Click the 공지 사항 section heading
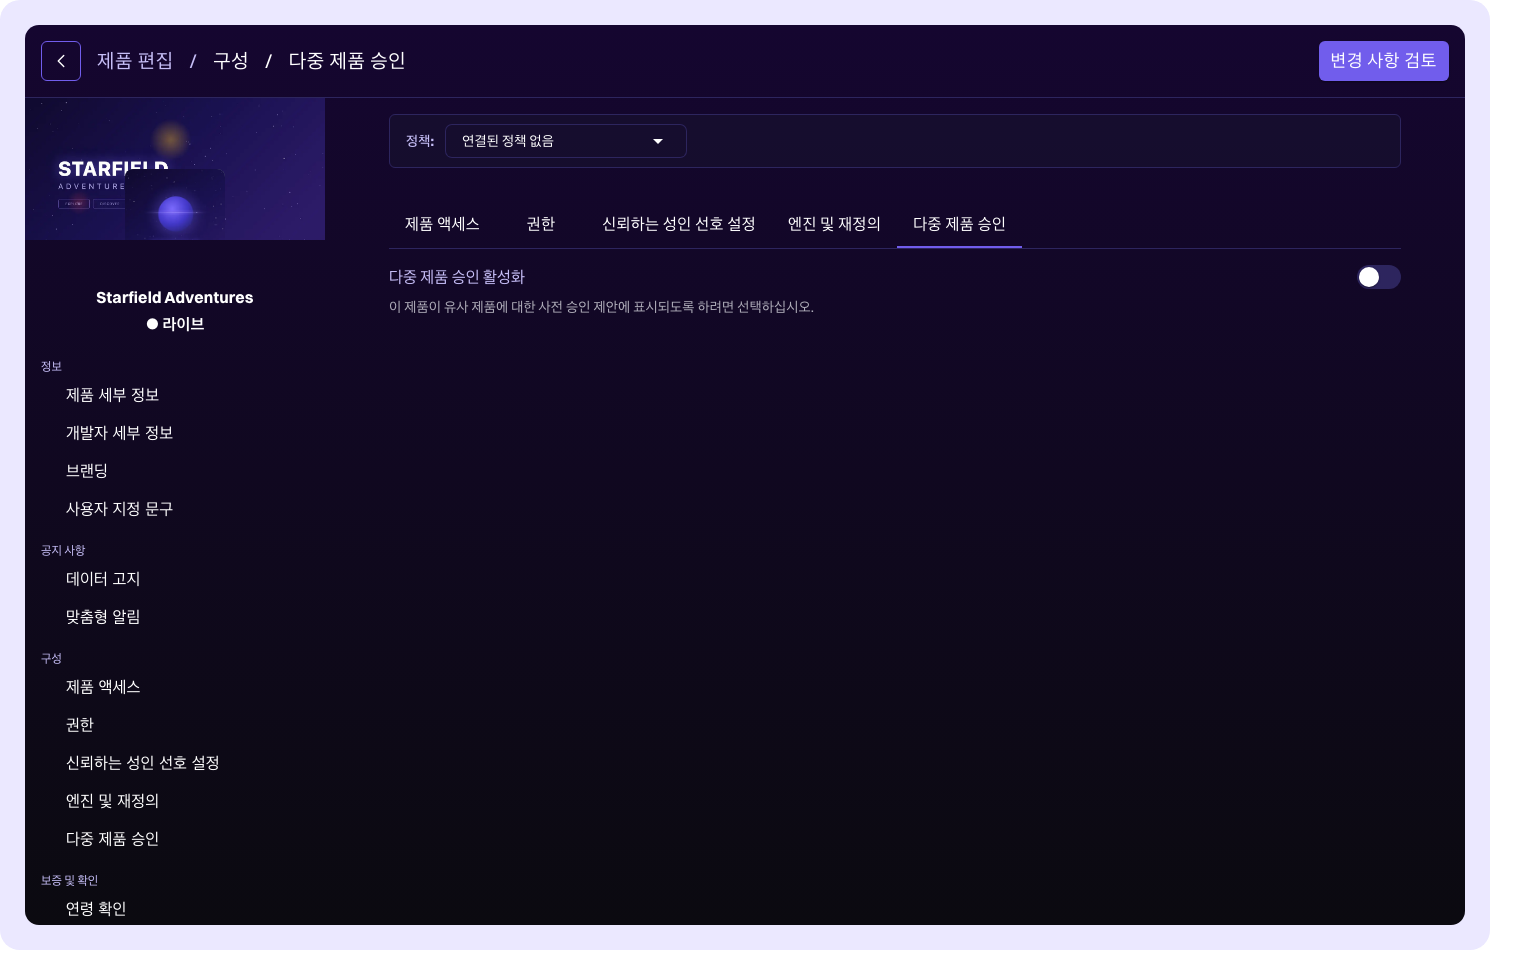 tap(63, 551)
